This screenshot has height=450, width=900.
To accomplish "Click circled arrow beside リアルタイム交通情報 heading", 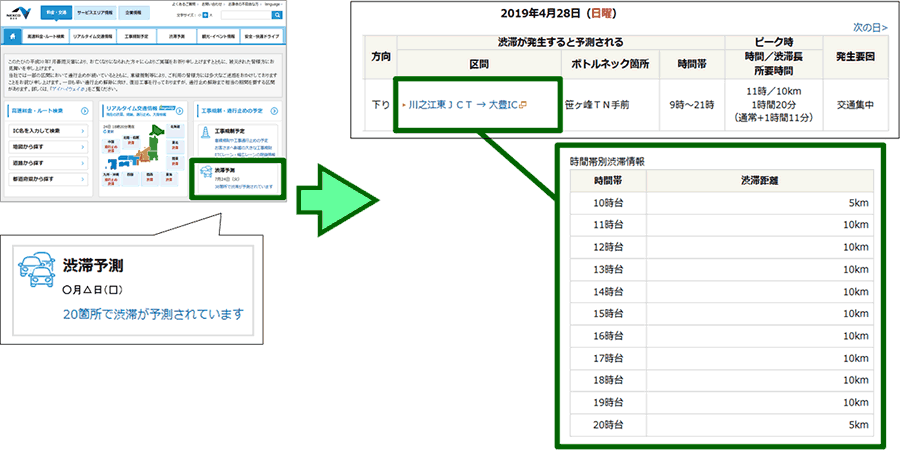I will [180, 111].
